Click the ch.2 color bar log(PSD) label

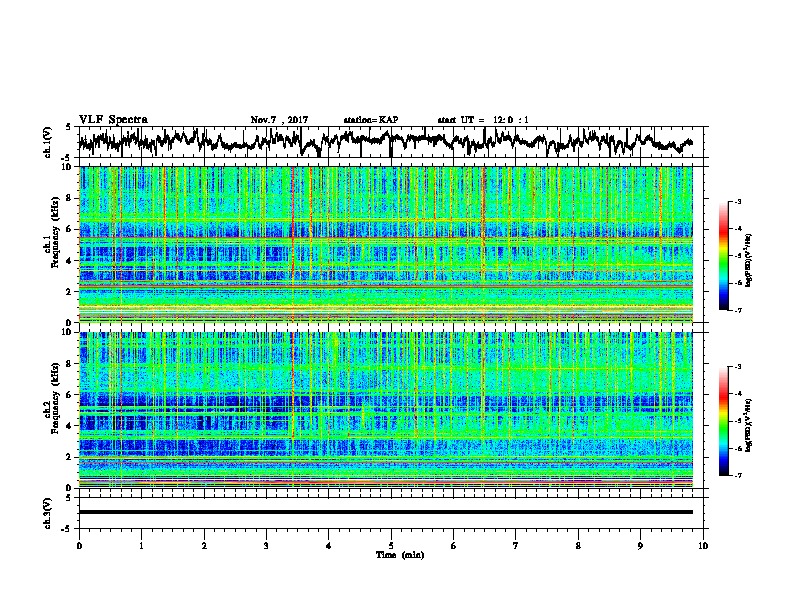(x=748, y=425)
